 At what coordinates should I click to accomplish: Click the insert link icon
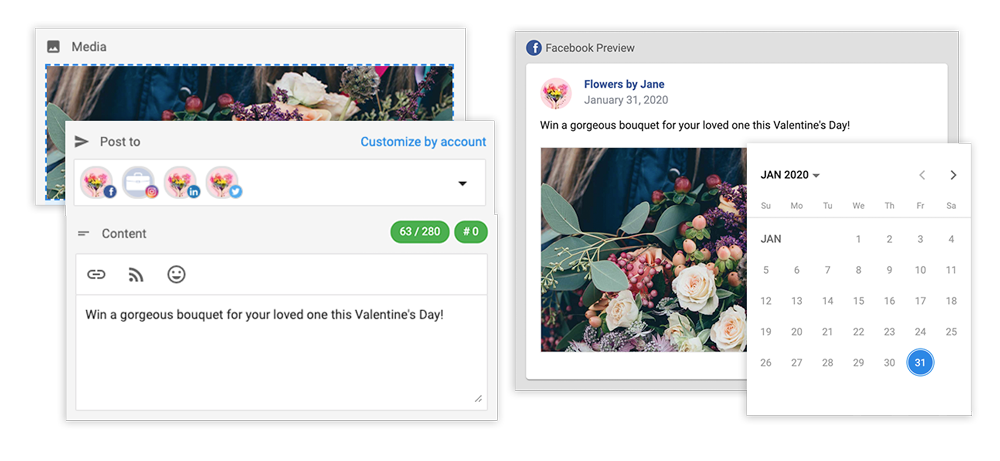click(96, 274)
